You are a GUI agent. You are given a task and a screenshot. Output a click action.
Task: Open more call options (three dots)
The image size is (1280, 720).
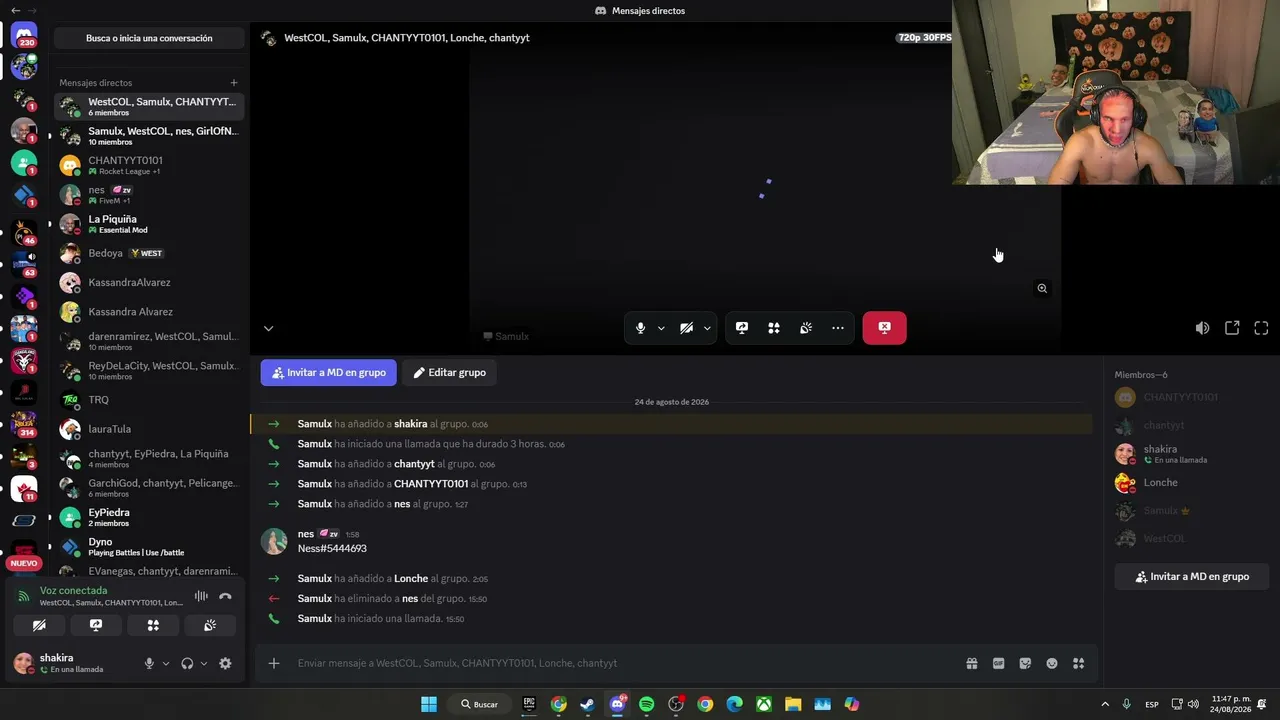point(838,328)
